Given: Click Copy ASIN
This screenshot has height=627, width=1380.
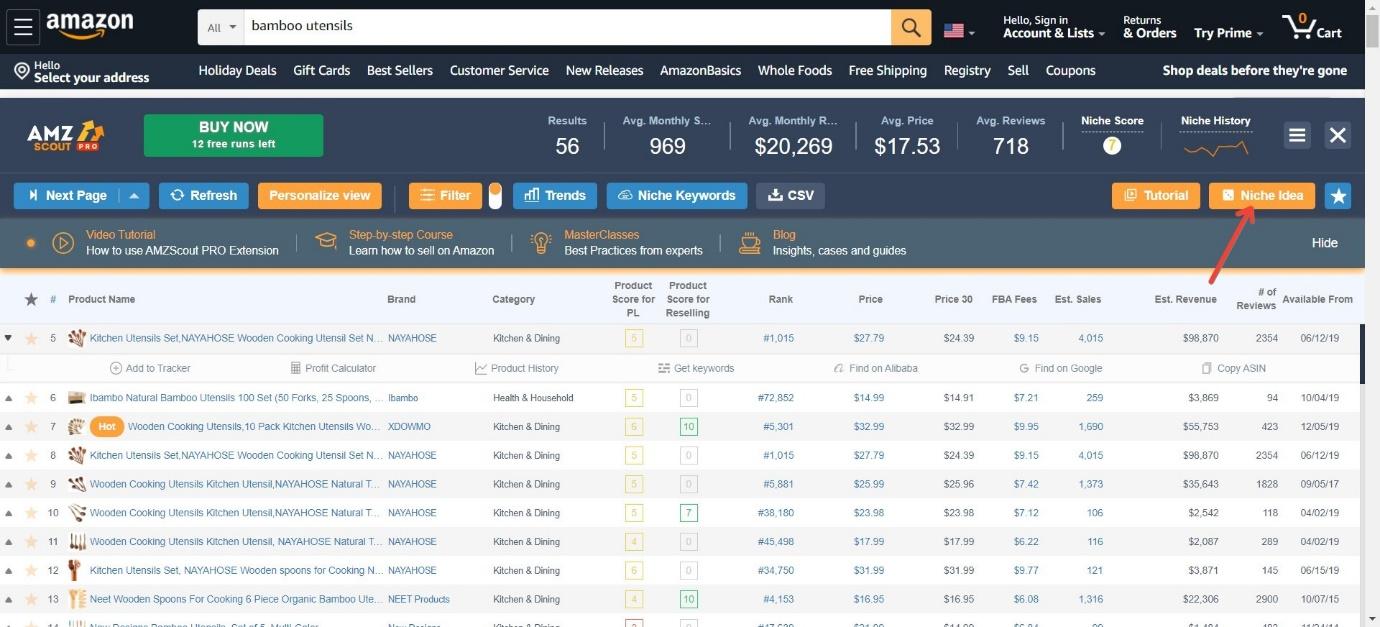Looking at the screenshot, I should click(x=1234, y=368).
